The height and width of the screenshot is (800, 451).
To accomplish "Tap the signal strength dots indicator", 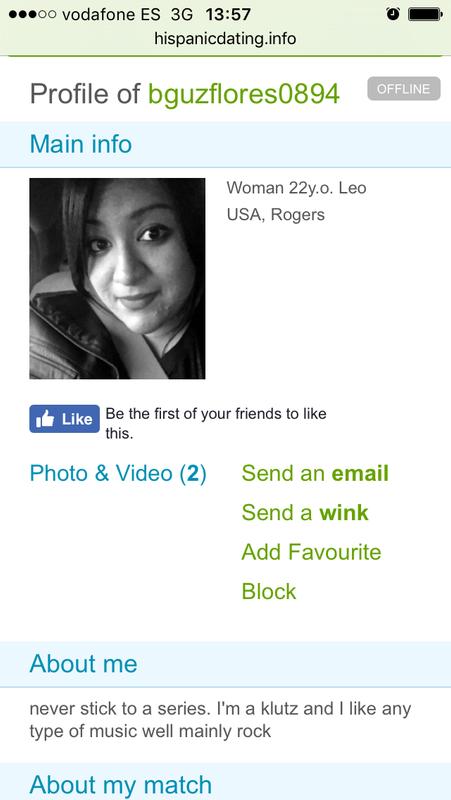I will pos(32,14).
